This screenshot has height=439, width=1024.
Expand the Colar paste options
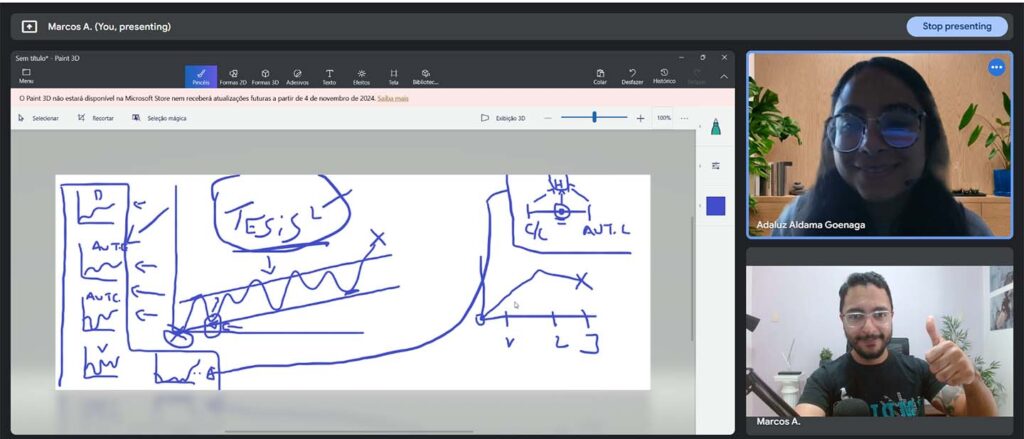[x=600, y=76]
